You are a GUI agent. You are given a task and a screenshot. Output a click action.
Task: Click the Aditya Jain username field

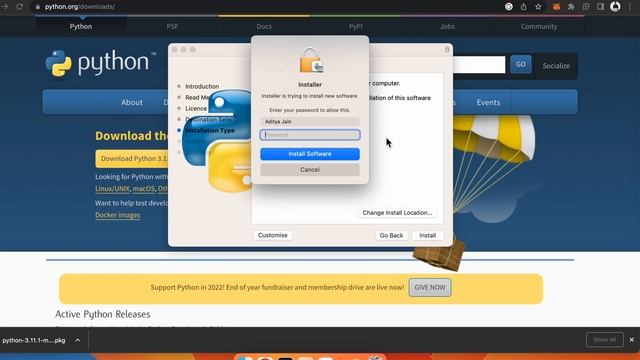point(310,122)
